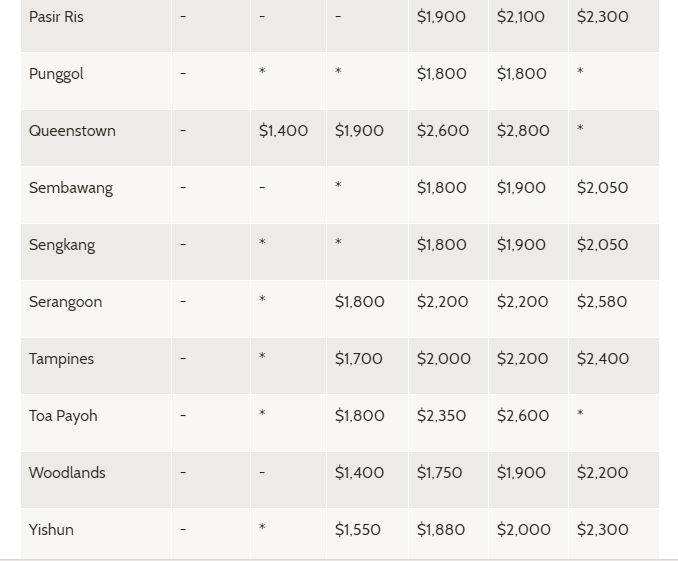Viewport: 678px width, 561px height.
Task: Select the Sembawang row label
Action: [71, 188]
